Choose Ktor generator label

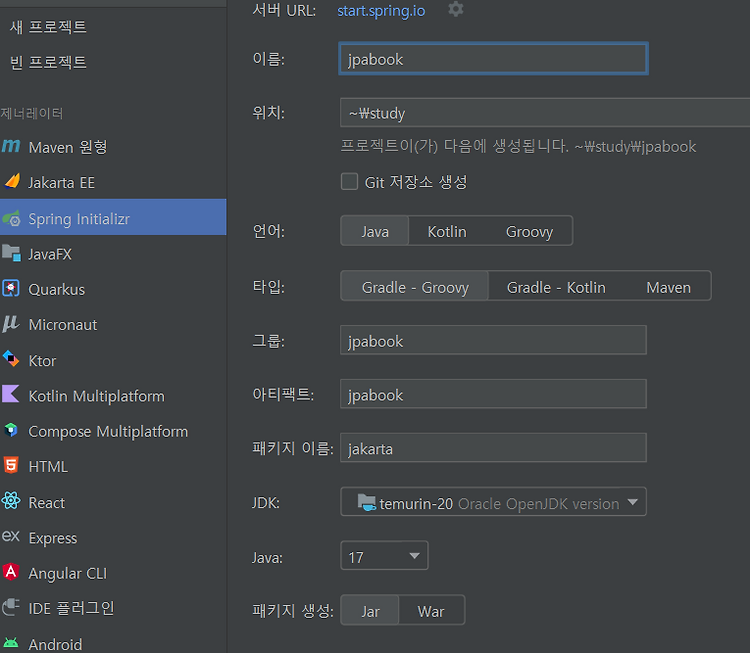(42, 360)
